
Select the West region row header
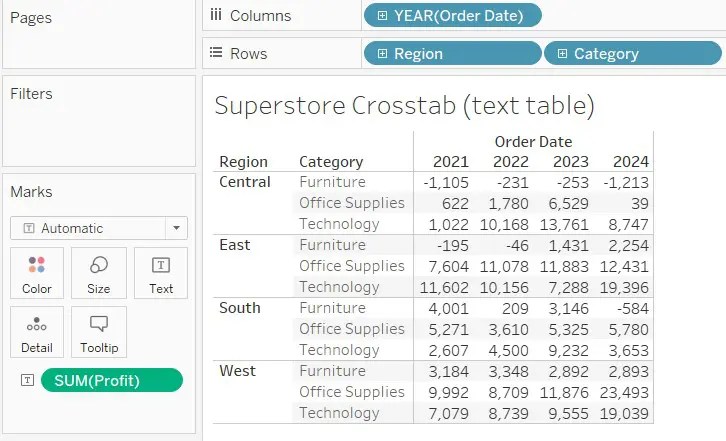[x=238, y=371]
